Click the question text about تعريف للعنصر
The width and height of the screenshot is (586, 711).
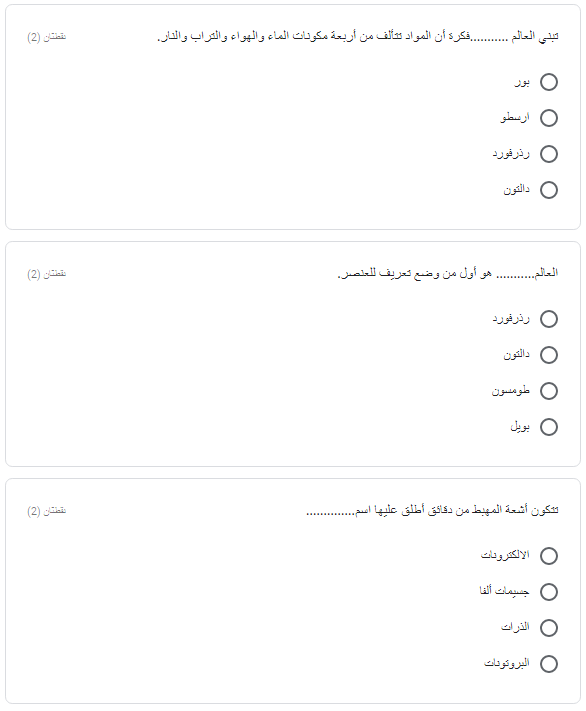448,273
